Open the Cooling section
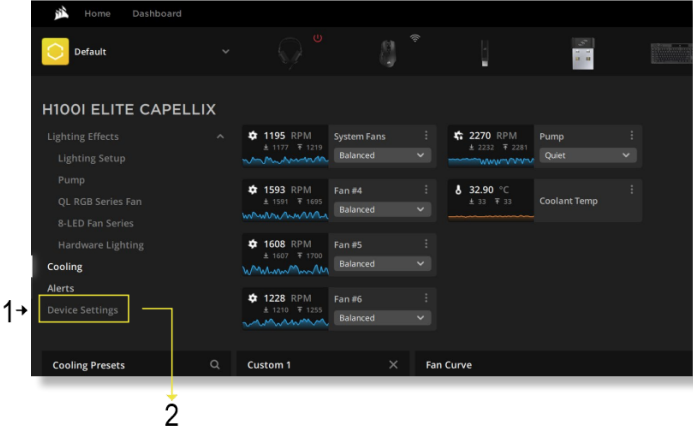Screen dimensions: 693x429 tap(65, 267)
